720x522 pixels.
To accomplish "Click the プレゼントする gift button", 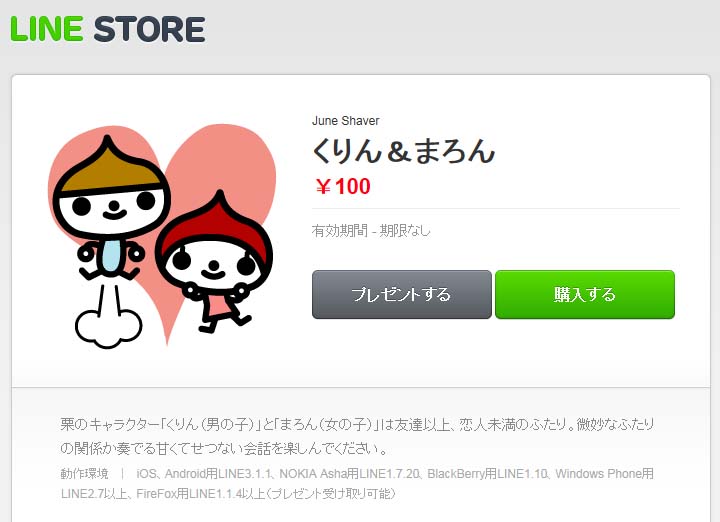I will coord(402,294).
